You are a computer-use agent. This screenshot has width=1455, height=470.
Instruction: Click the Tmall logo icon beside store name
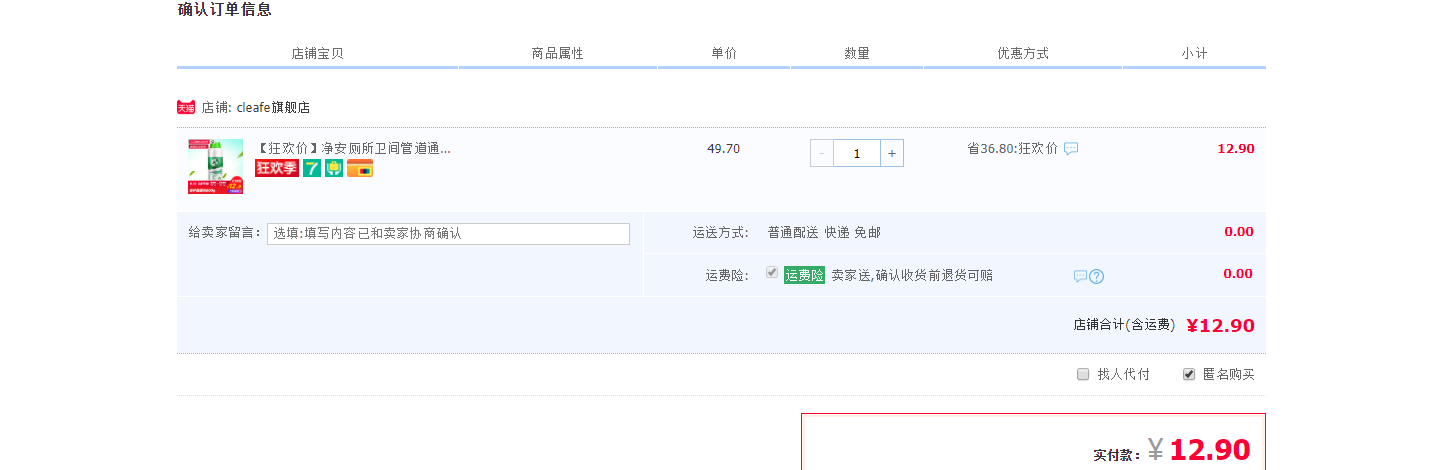pos(186,107)
